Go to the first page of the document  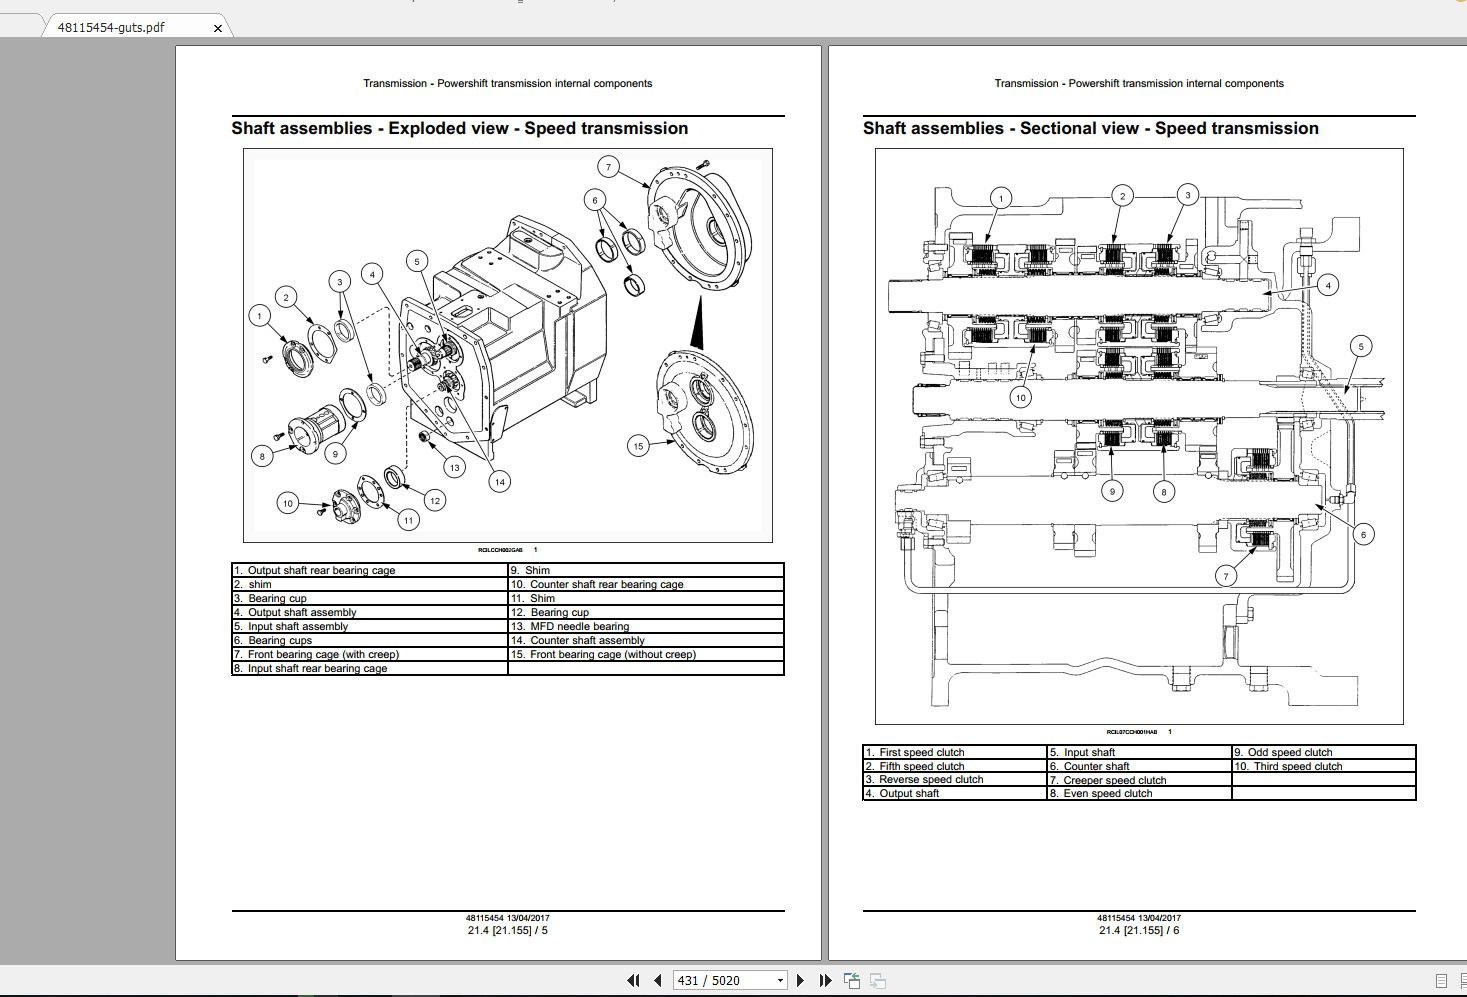634,980
